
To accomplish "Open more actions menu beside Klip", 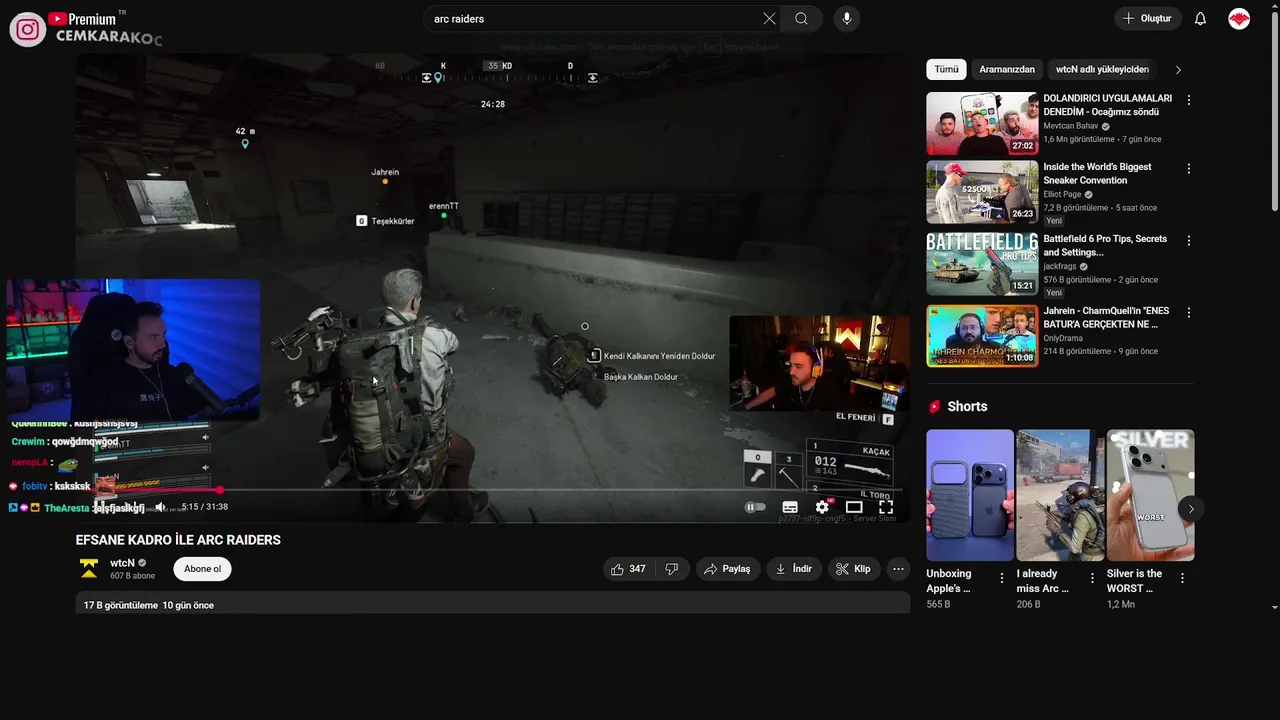I will tap(898, 569).
